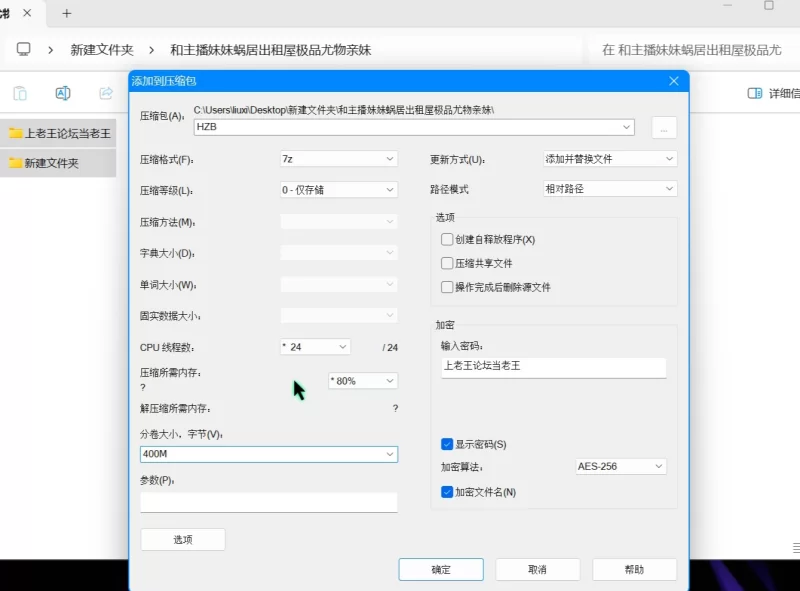This screenshot has width=800, height=591.
Task: Uncheck the 加密文件名(N) checkbox
Action: coord(447,492)
